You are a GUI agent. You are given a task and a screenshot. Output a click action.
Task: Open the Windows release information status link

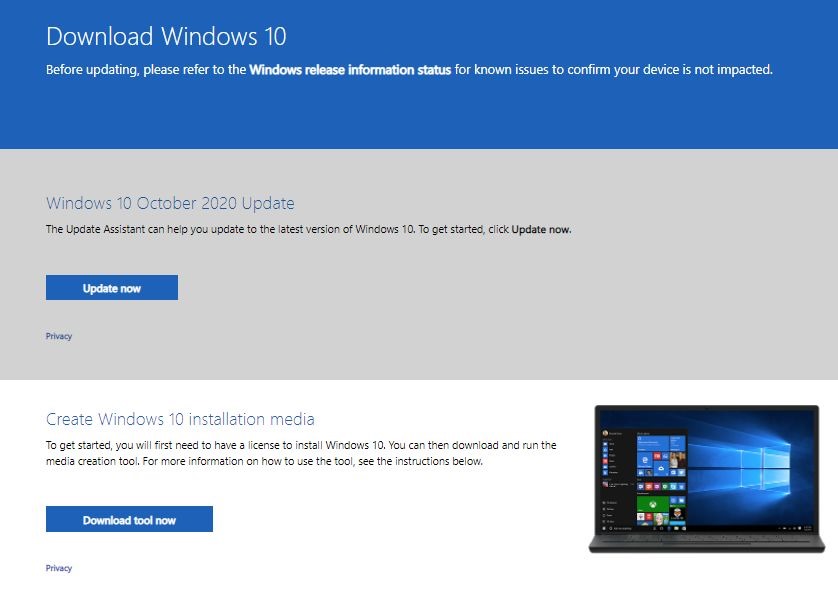coord(350,70)
